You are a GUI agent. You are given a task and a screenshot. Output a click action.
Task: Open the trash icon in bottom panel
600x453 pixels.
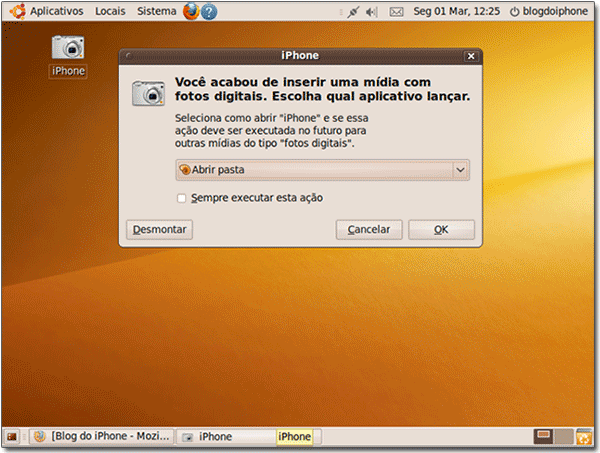(x=584, y=437)
